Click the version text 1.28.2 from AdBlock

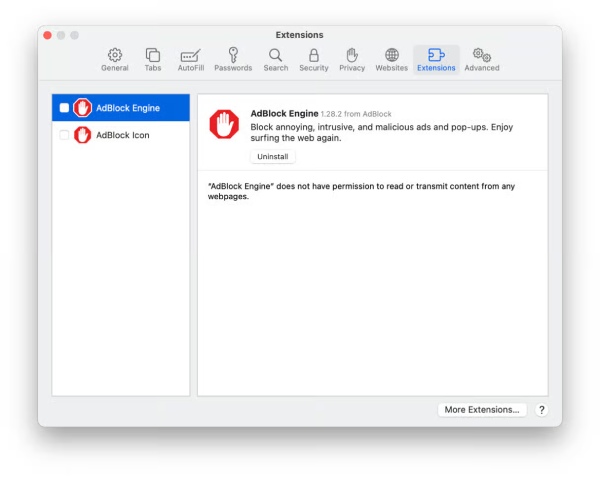coord(356,114)
